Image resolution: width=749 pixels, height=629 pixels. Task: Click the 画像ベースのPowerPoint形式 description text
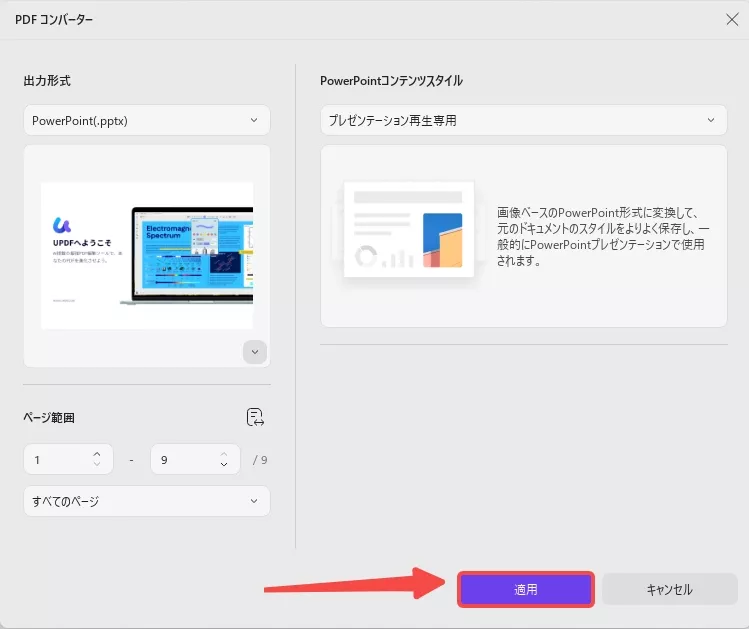coord(603,236)
